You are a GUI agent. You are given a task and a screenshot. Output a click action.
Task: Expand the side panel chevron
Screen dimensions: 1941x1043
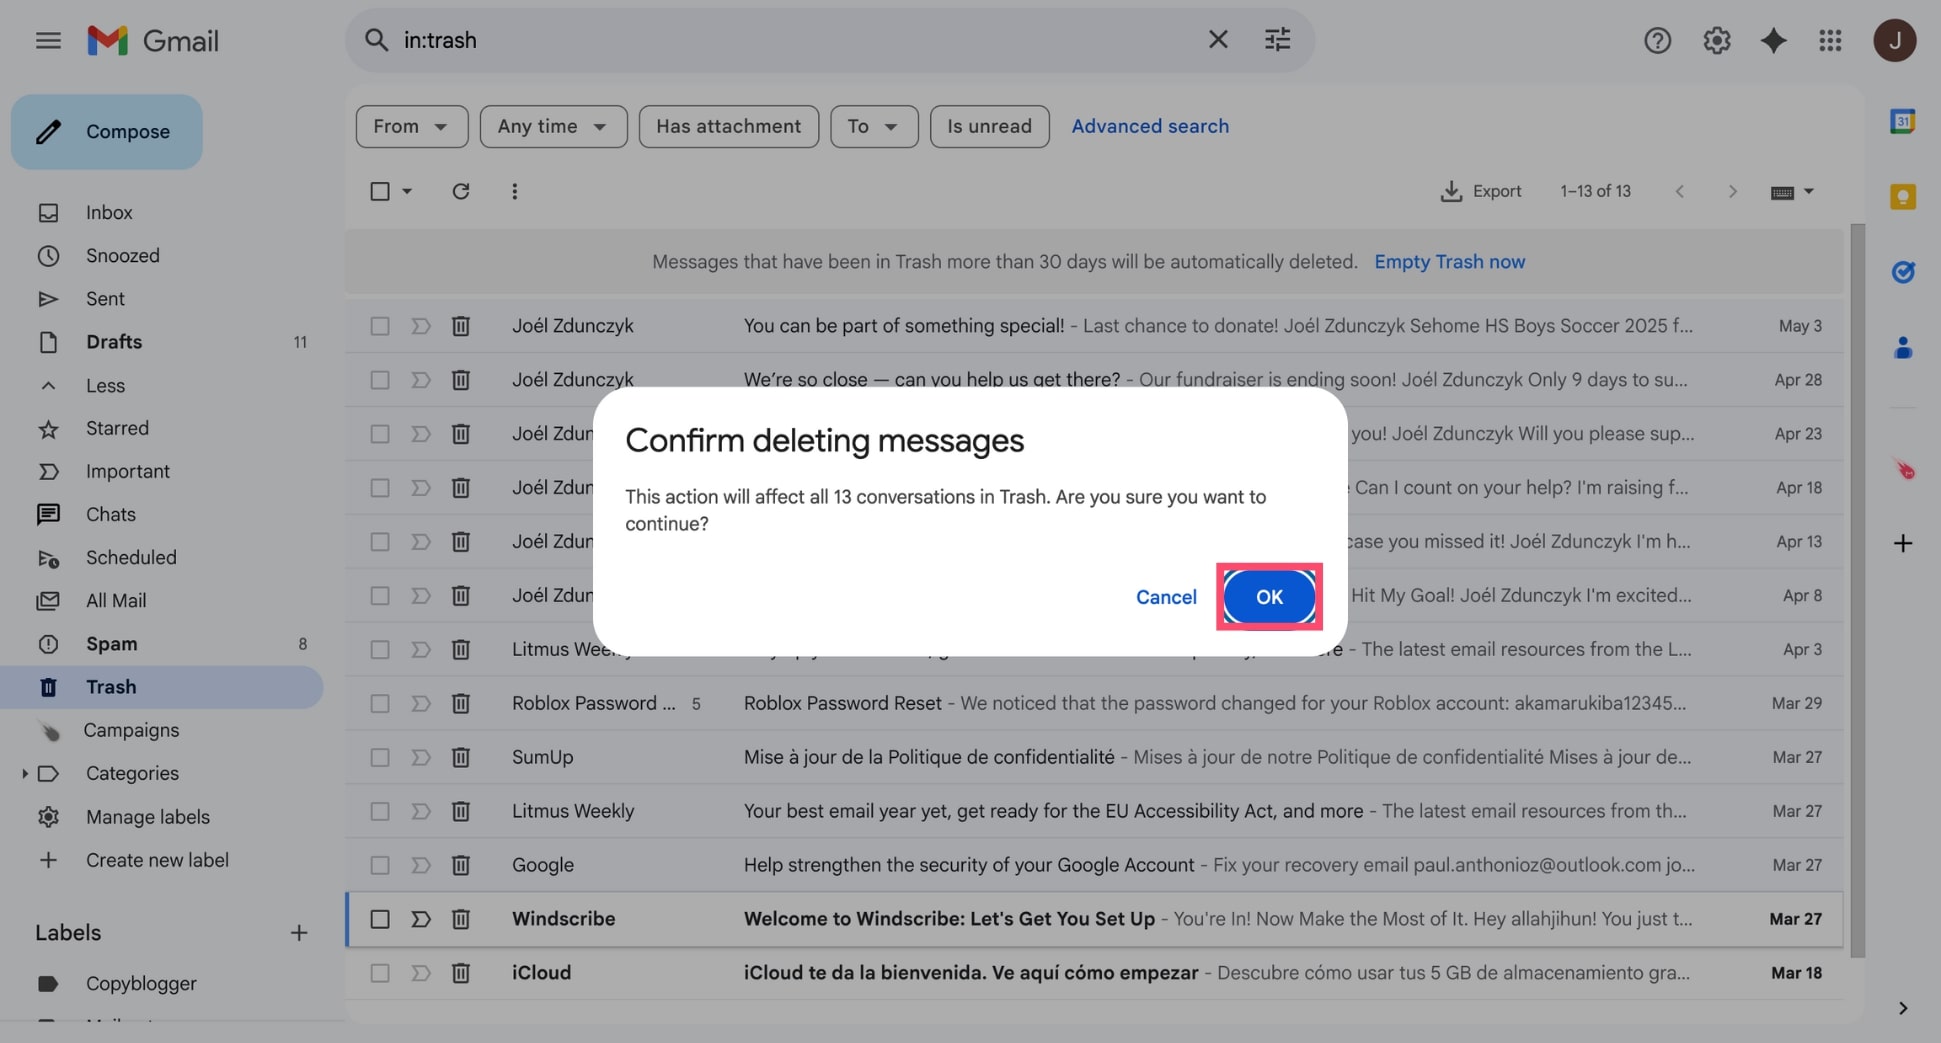[x=1902, y=1008]
